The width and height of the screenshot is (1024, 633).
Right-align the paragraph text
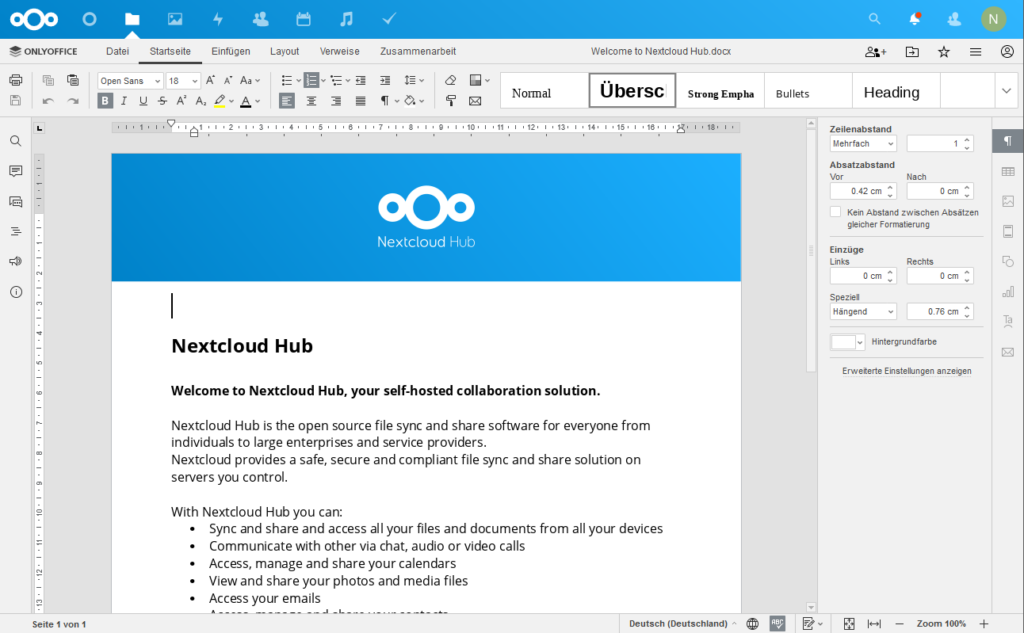click(336, 101)
